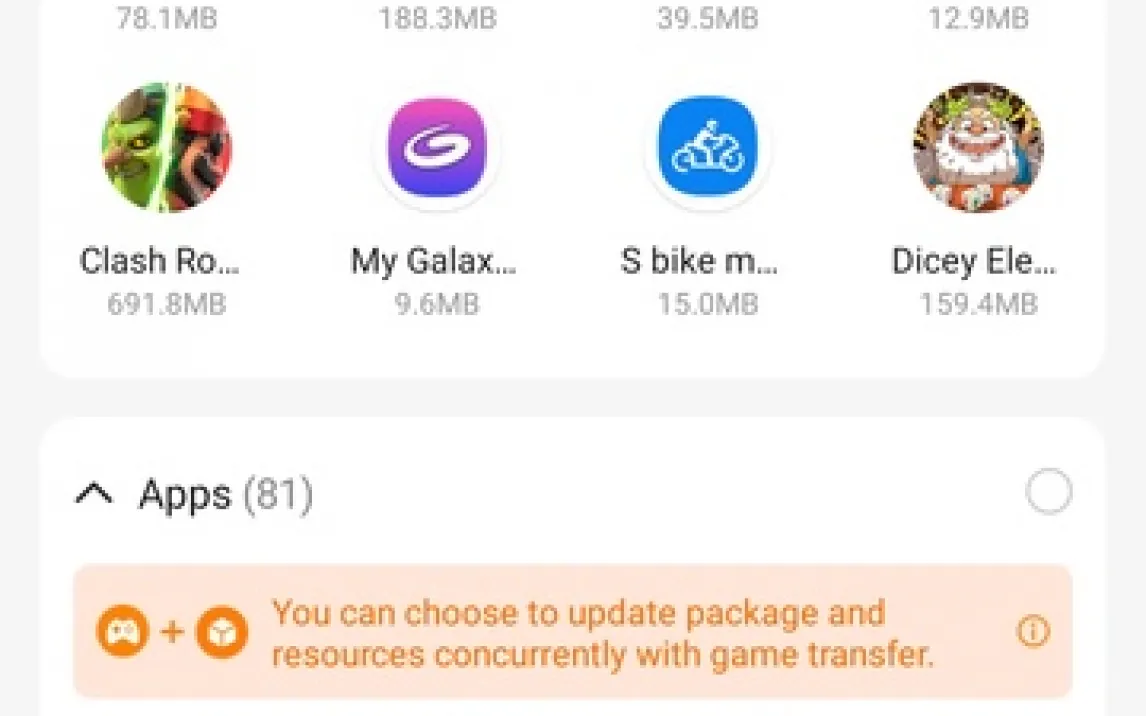Click the plus sign between banner icons

pos(172,631)
